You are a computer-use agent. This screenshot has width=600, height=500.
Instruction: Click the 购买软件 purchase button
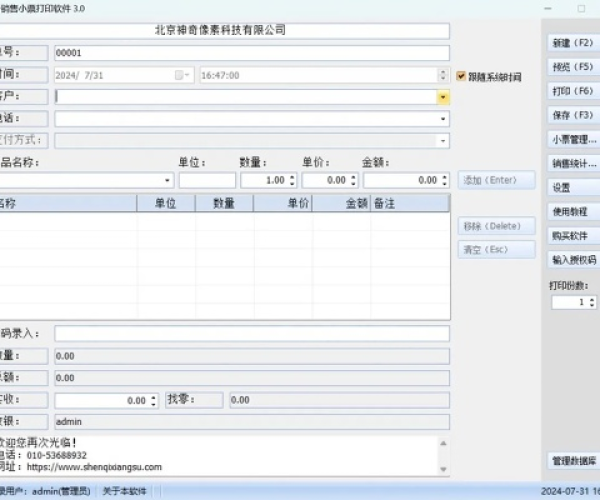pyautogui.click(x=574, y=236)
